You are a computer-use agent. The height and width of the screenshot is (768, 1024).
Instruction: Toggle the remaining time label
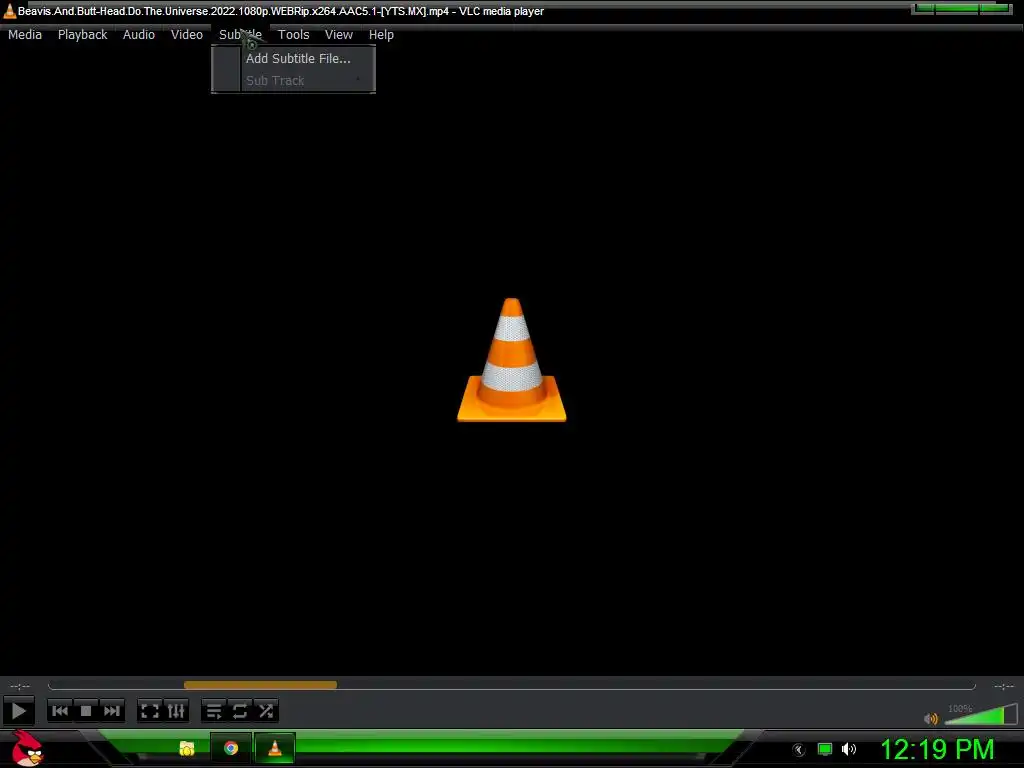[x=1004, y=686]
